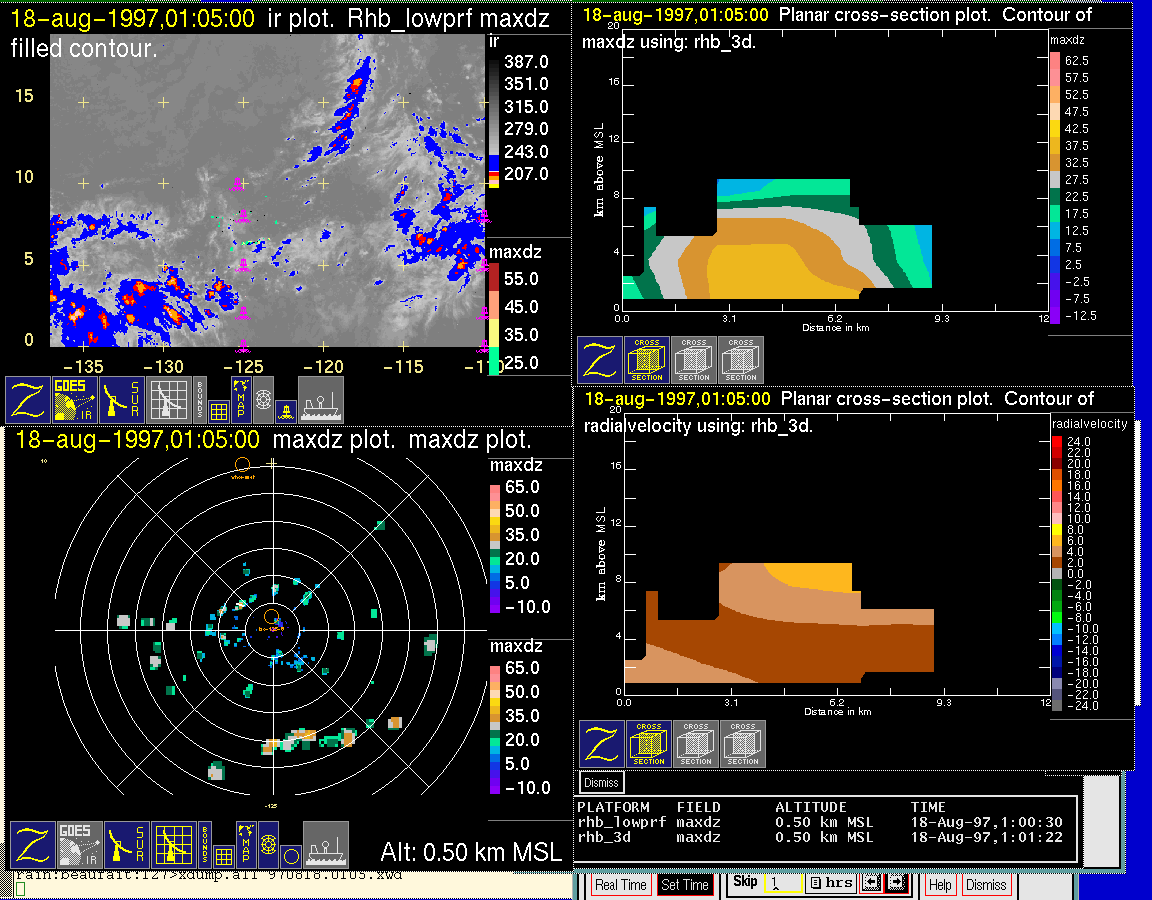The image size is (1152, 900).
Task: Select the SUR radar surveillance icon in top plot
Action: pos(124,400)
